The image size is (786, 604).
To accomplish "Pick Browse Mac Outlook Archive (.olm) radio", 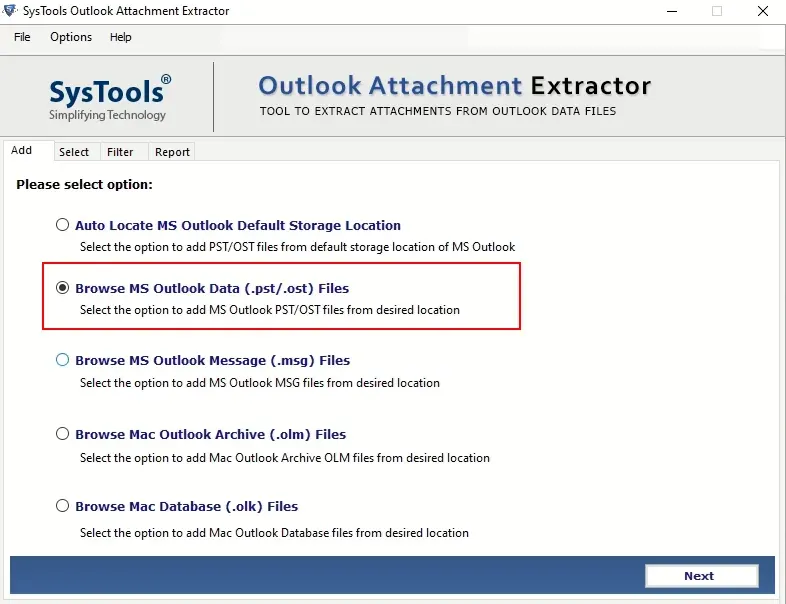I will pos(62,433).
